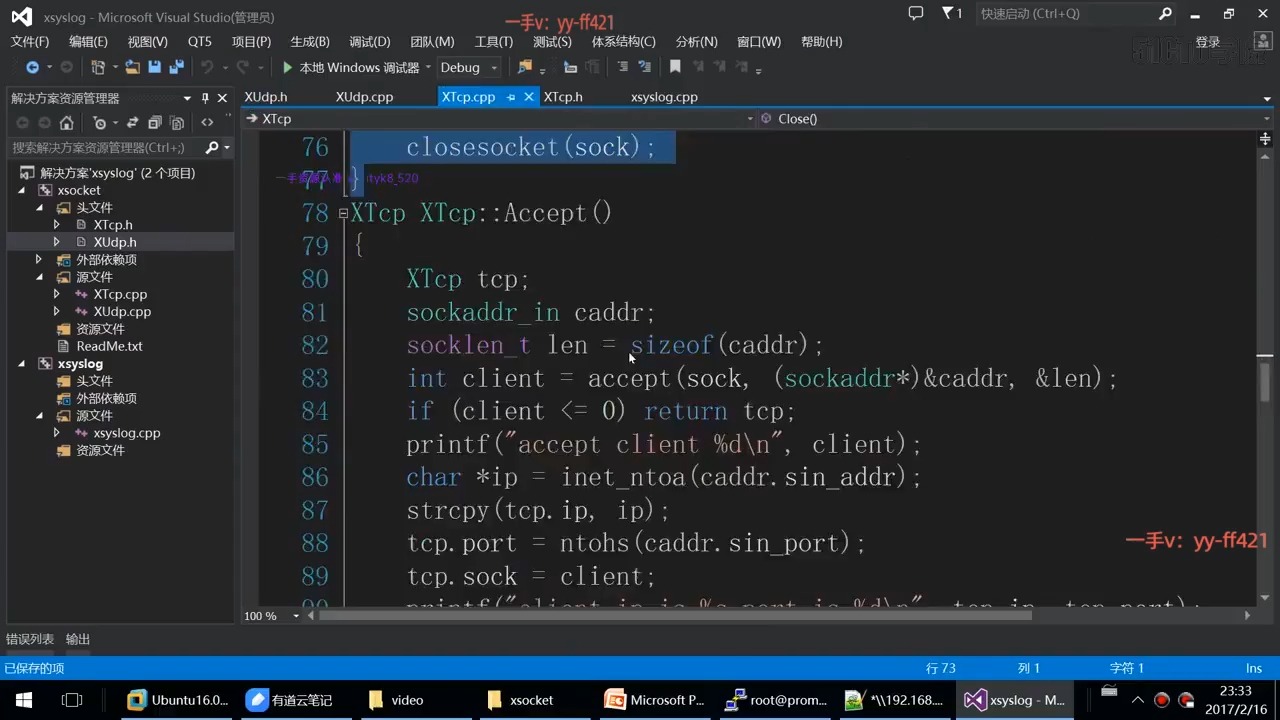Open the QT5 menu
This screenshot has height=720, width=1280.
200,41
